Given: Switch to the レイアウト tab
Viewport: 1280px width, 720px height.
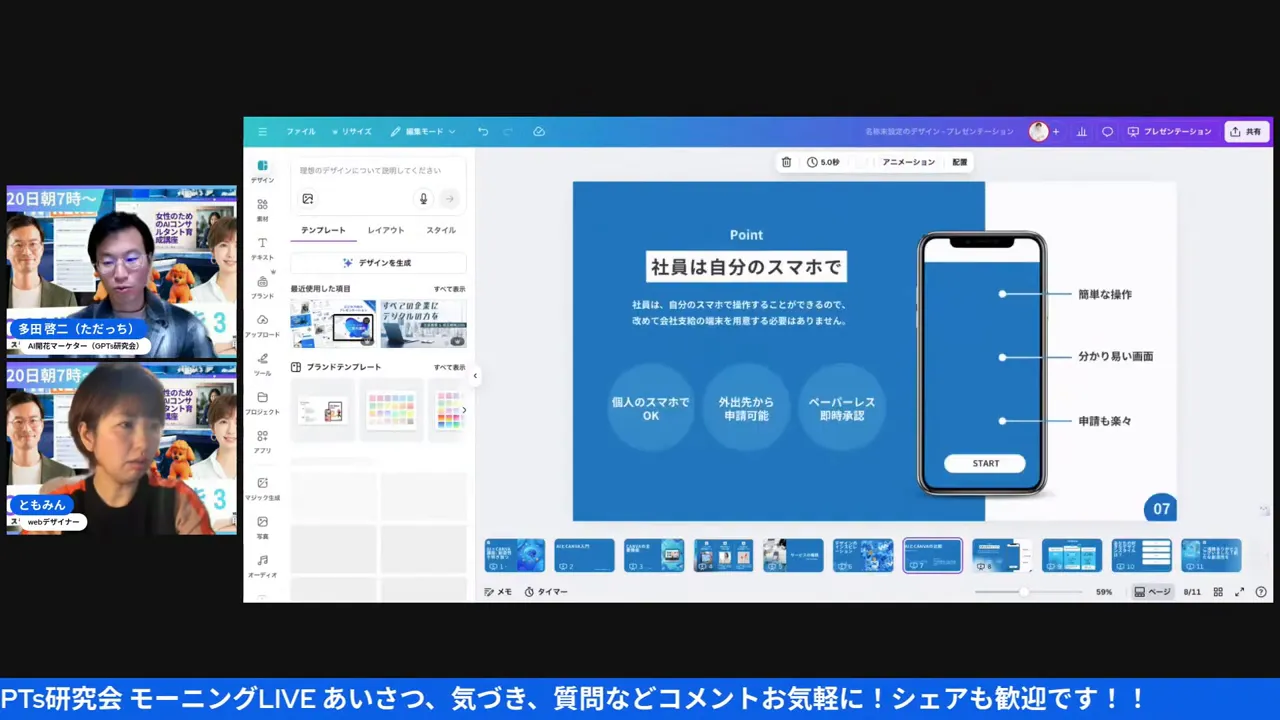Looking at the screenshot, I should [385, 230].
